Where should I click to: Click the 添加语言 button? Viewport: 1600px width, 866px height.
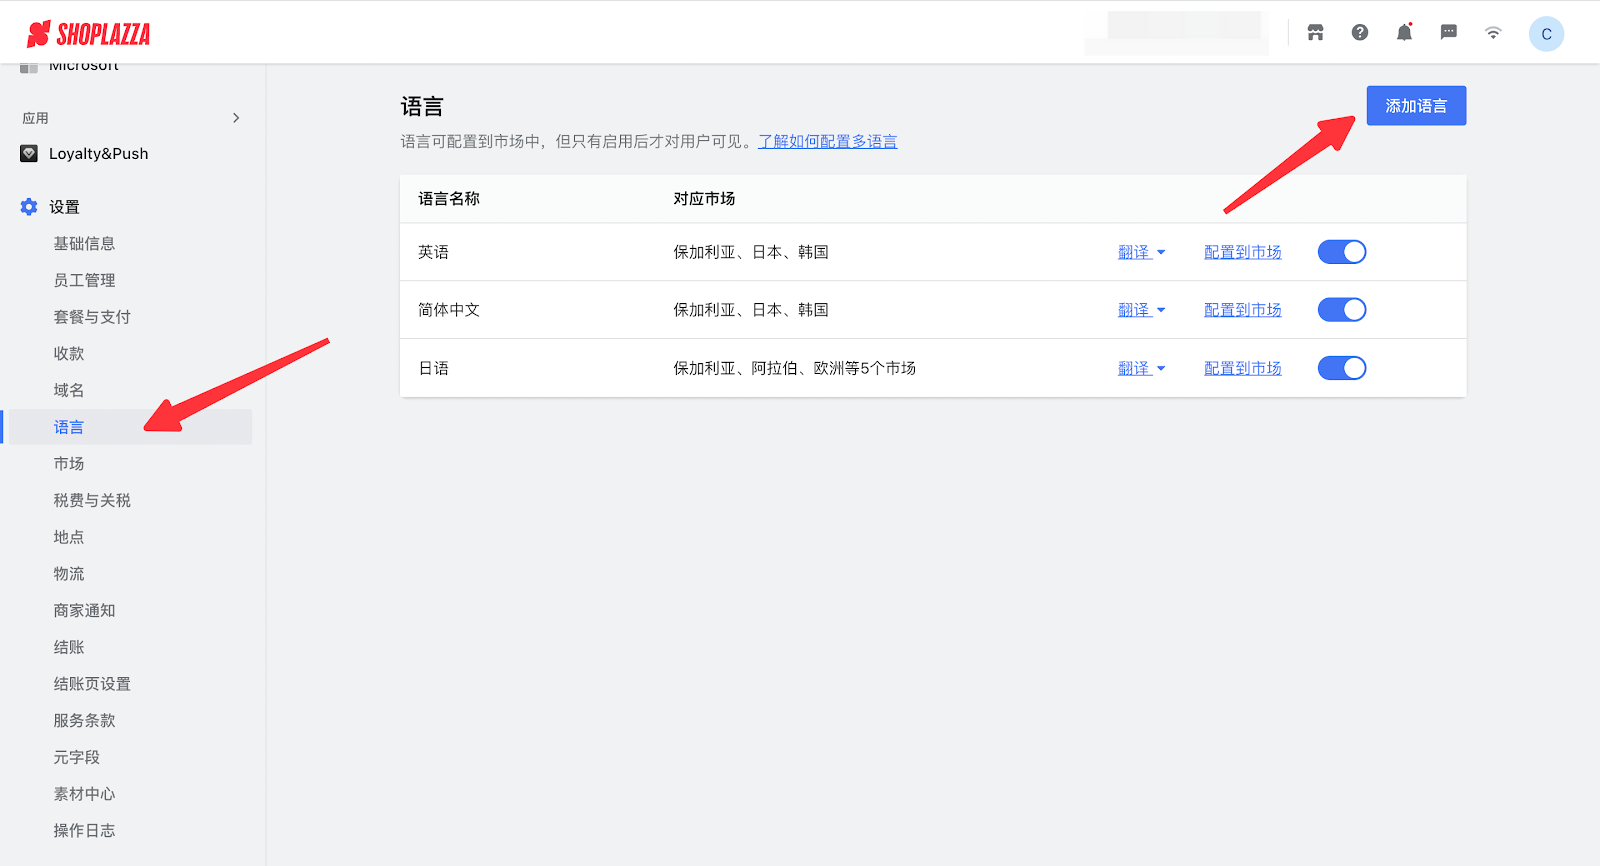(x=1415, y=106)
